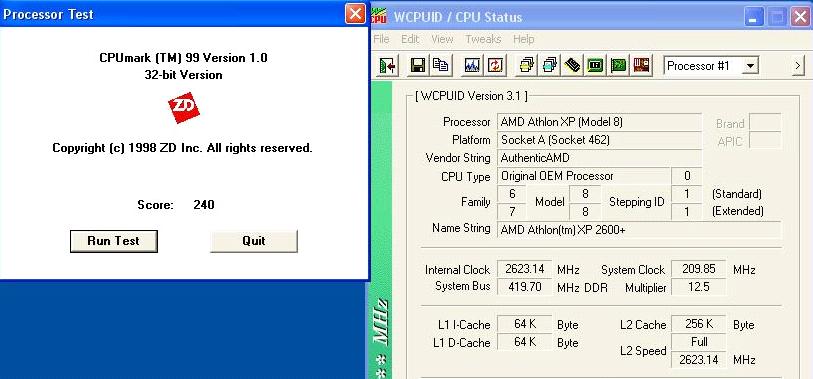Click the Extended Family value 7

coord(512,211)
